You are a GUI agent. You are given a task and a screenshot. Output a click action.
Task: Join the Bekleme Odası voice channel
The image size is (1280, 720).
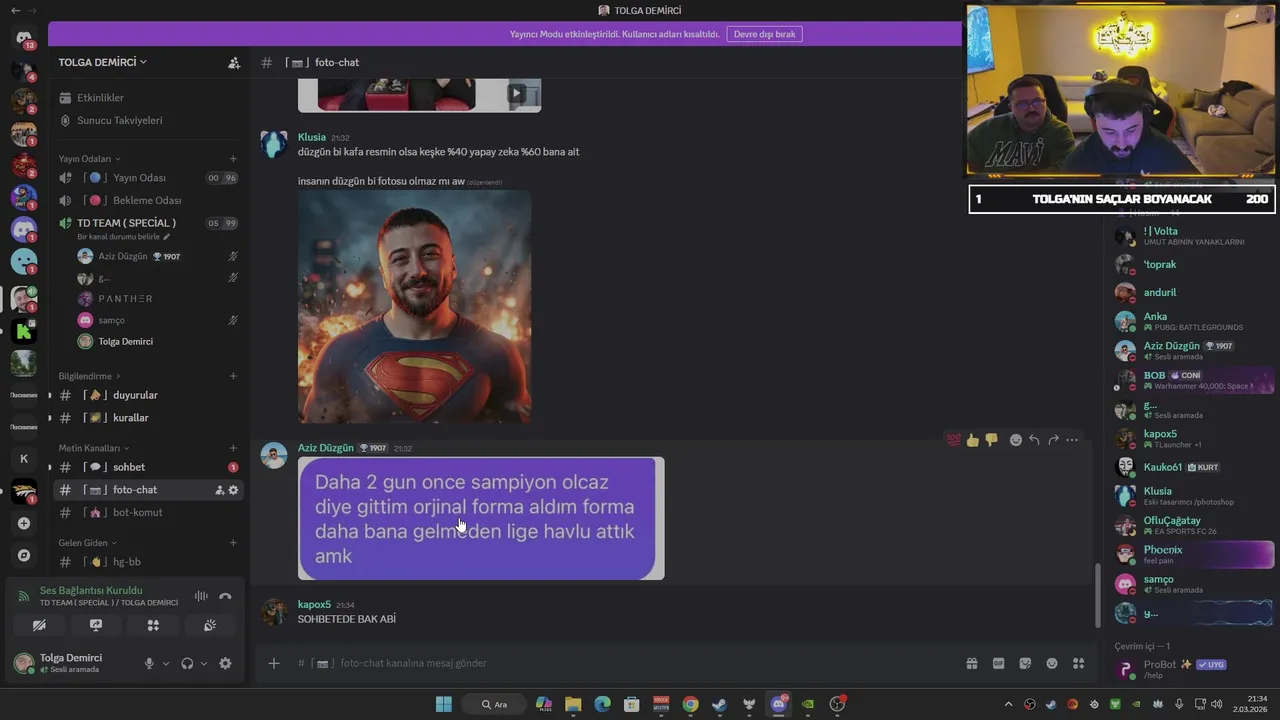148,200
